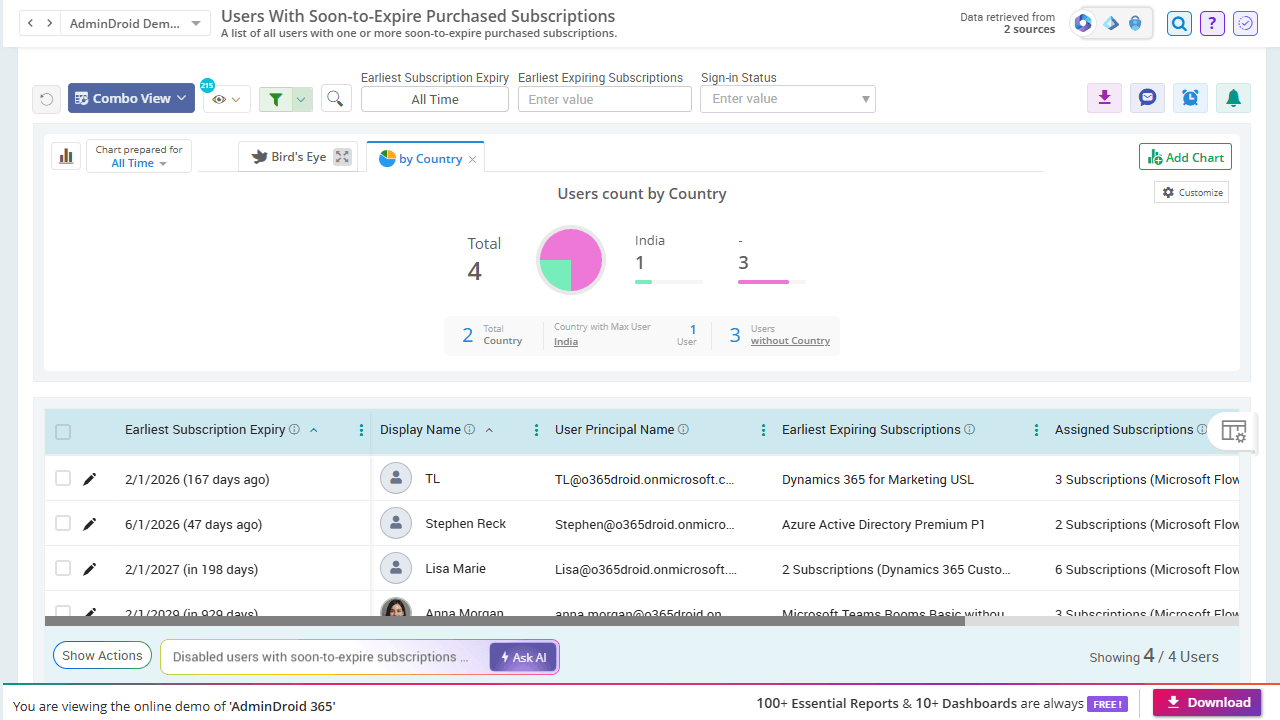Open the chat message icon

[1147, 98]
